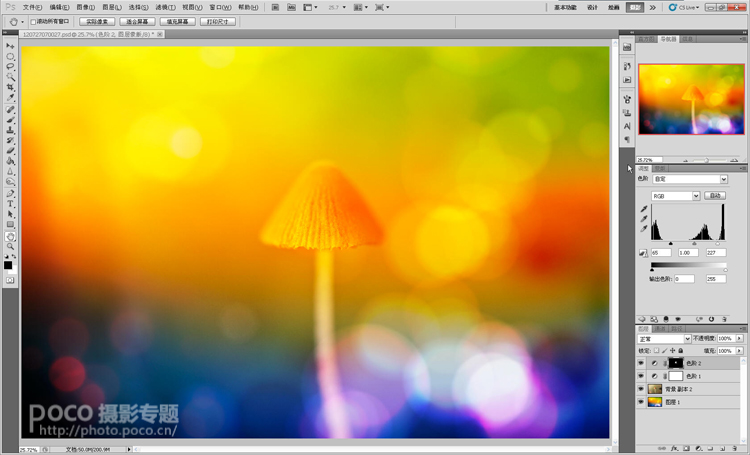Select the Brush tool

[x=10, y=120]
